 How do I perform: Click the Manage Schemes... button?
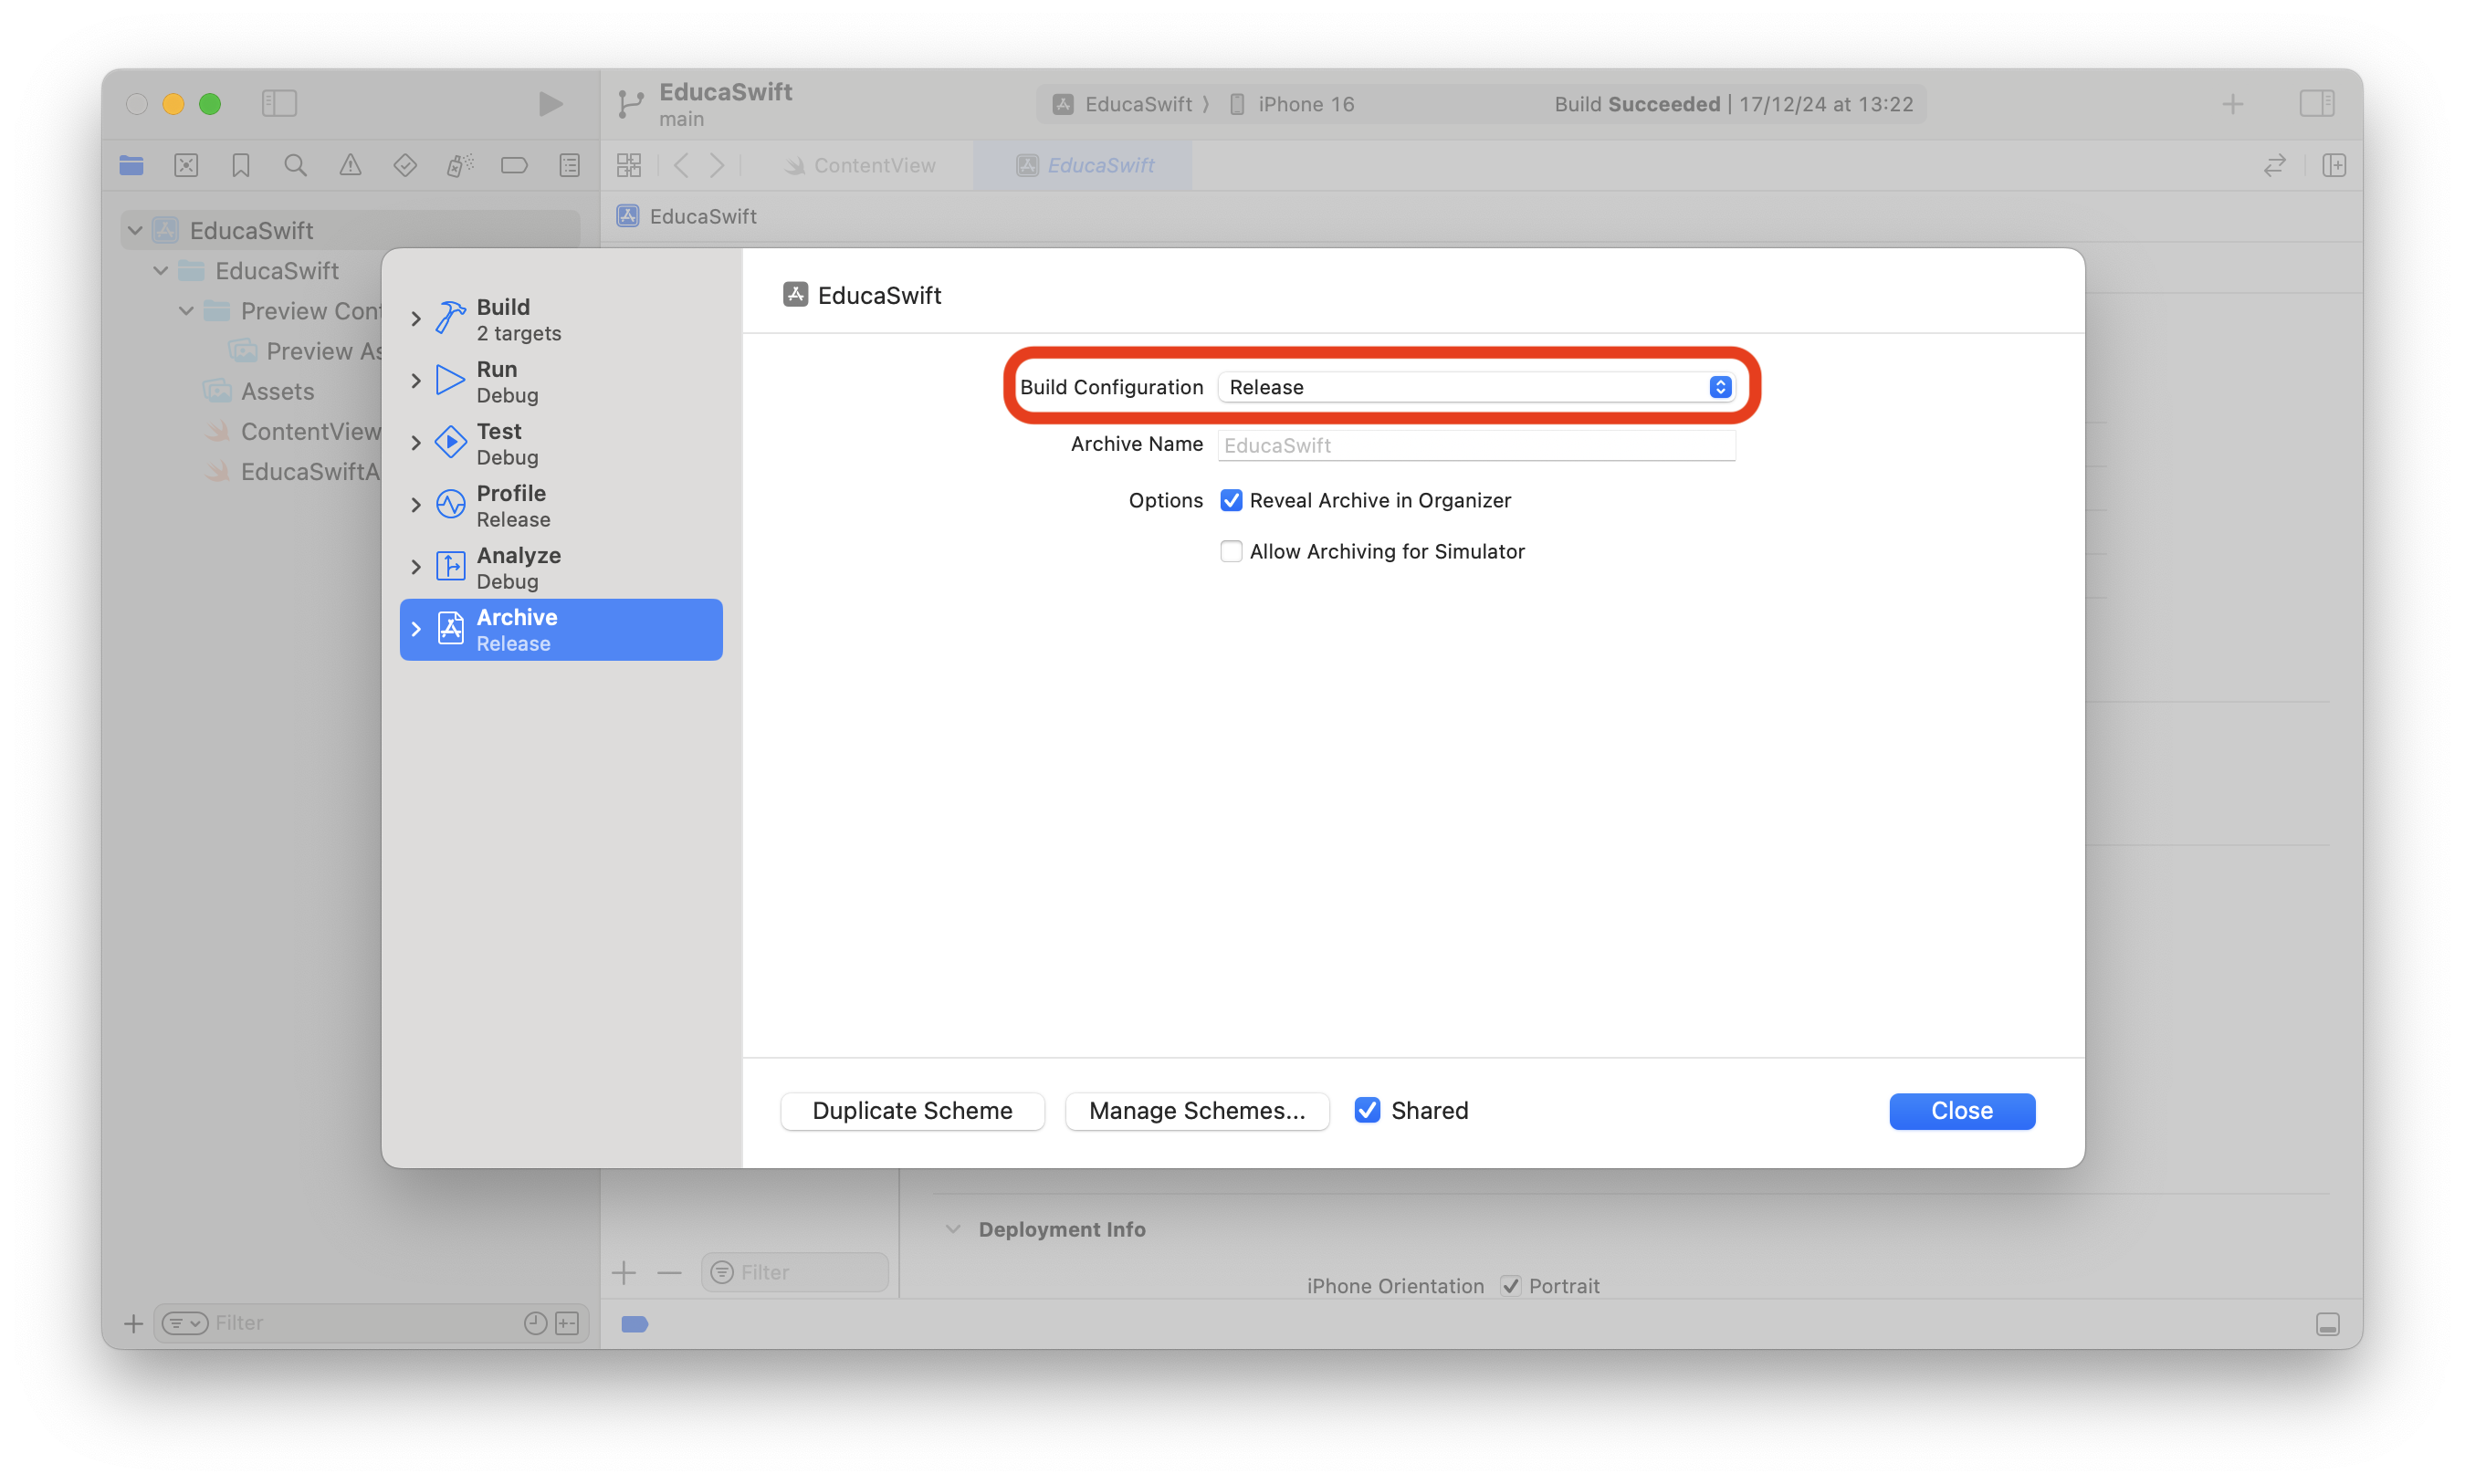1196,1110
